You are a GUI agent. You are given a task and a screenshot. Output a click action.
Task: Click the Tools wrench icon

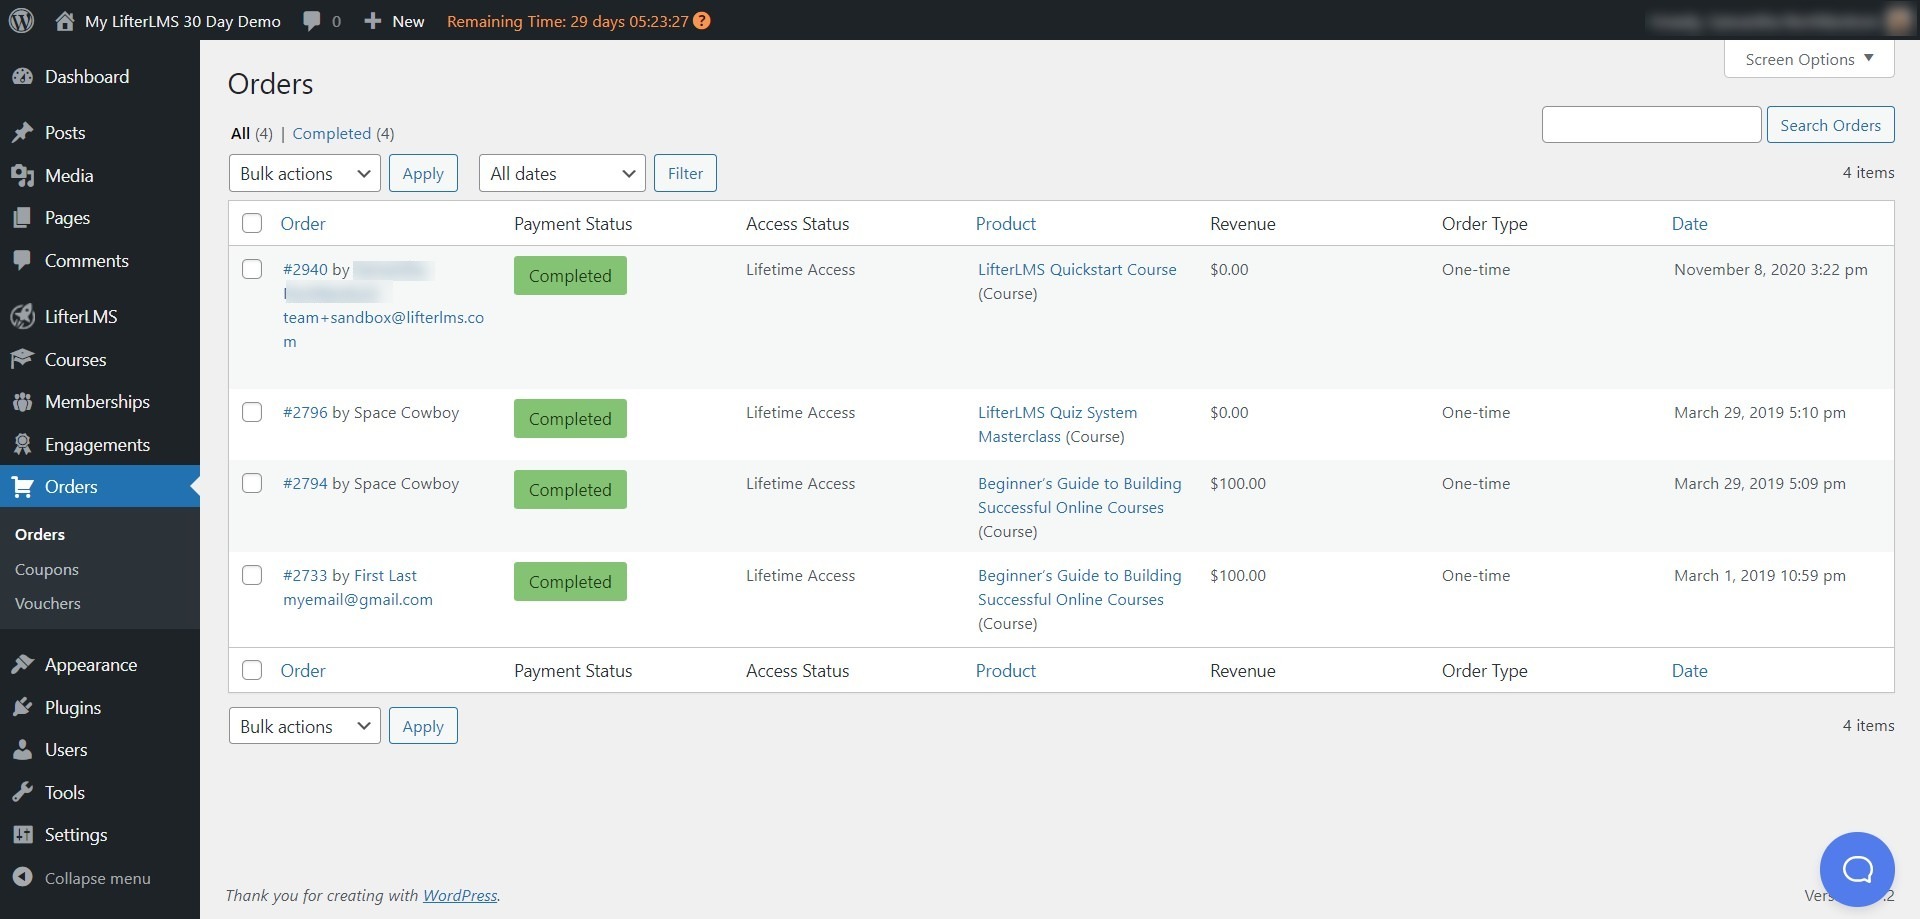click(x=22, y=793)
